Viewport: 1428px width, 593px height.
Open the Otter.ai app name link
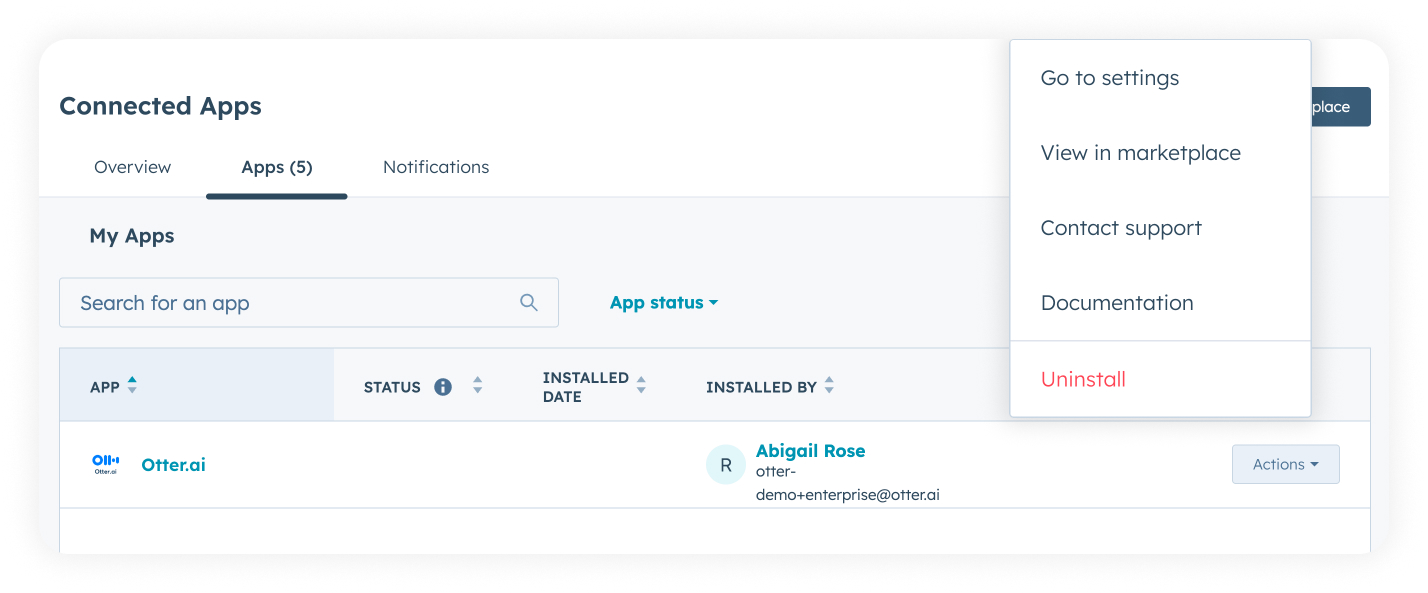pyautogui.click(x=174, y=465)
